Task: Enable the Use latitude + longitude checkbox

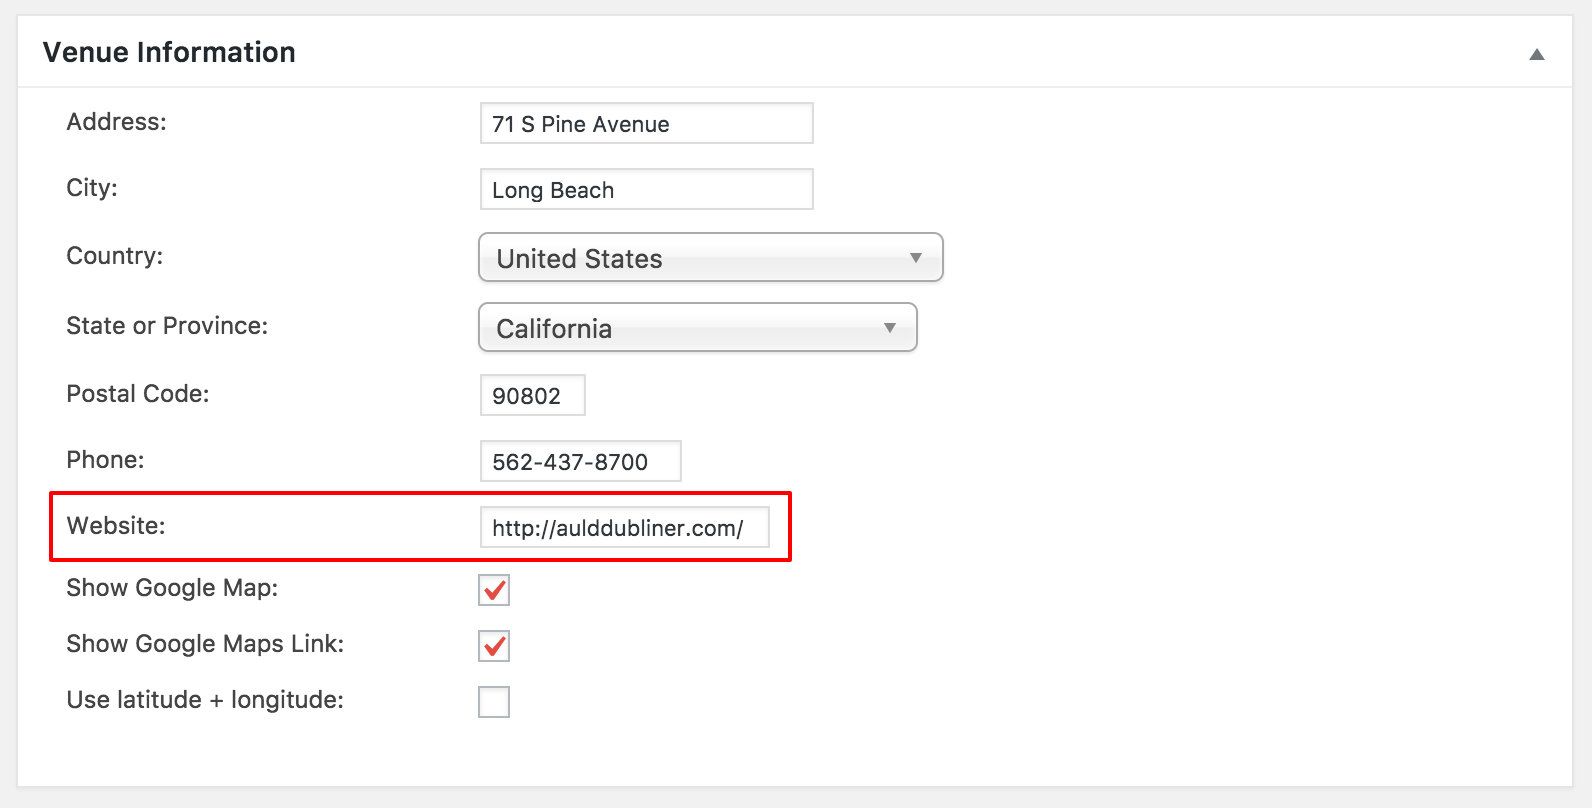Action: point(494,702)
